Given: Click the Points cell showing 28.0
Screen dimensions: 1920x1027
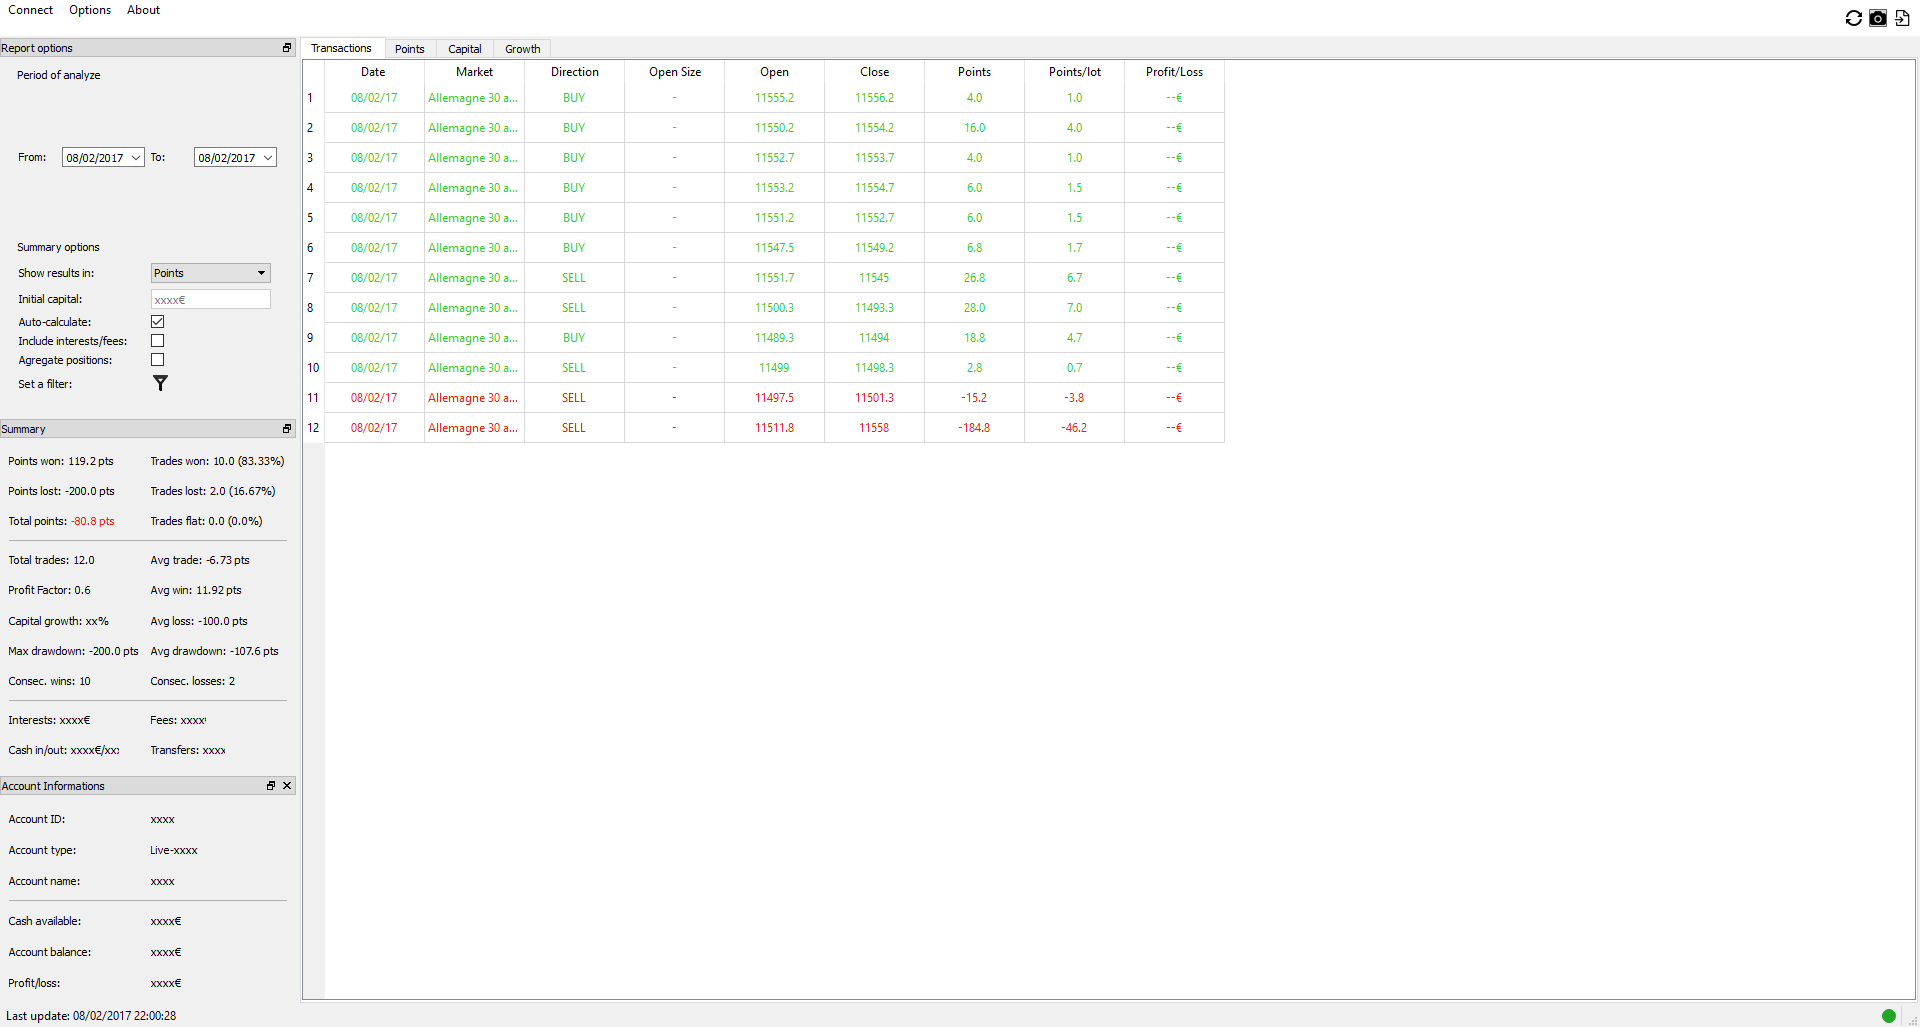Looking at the screenshot, I should (974, 308).
